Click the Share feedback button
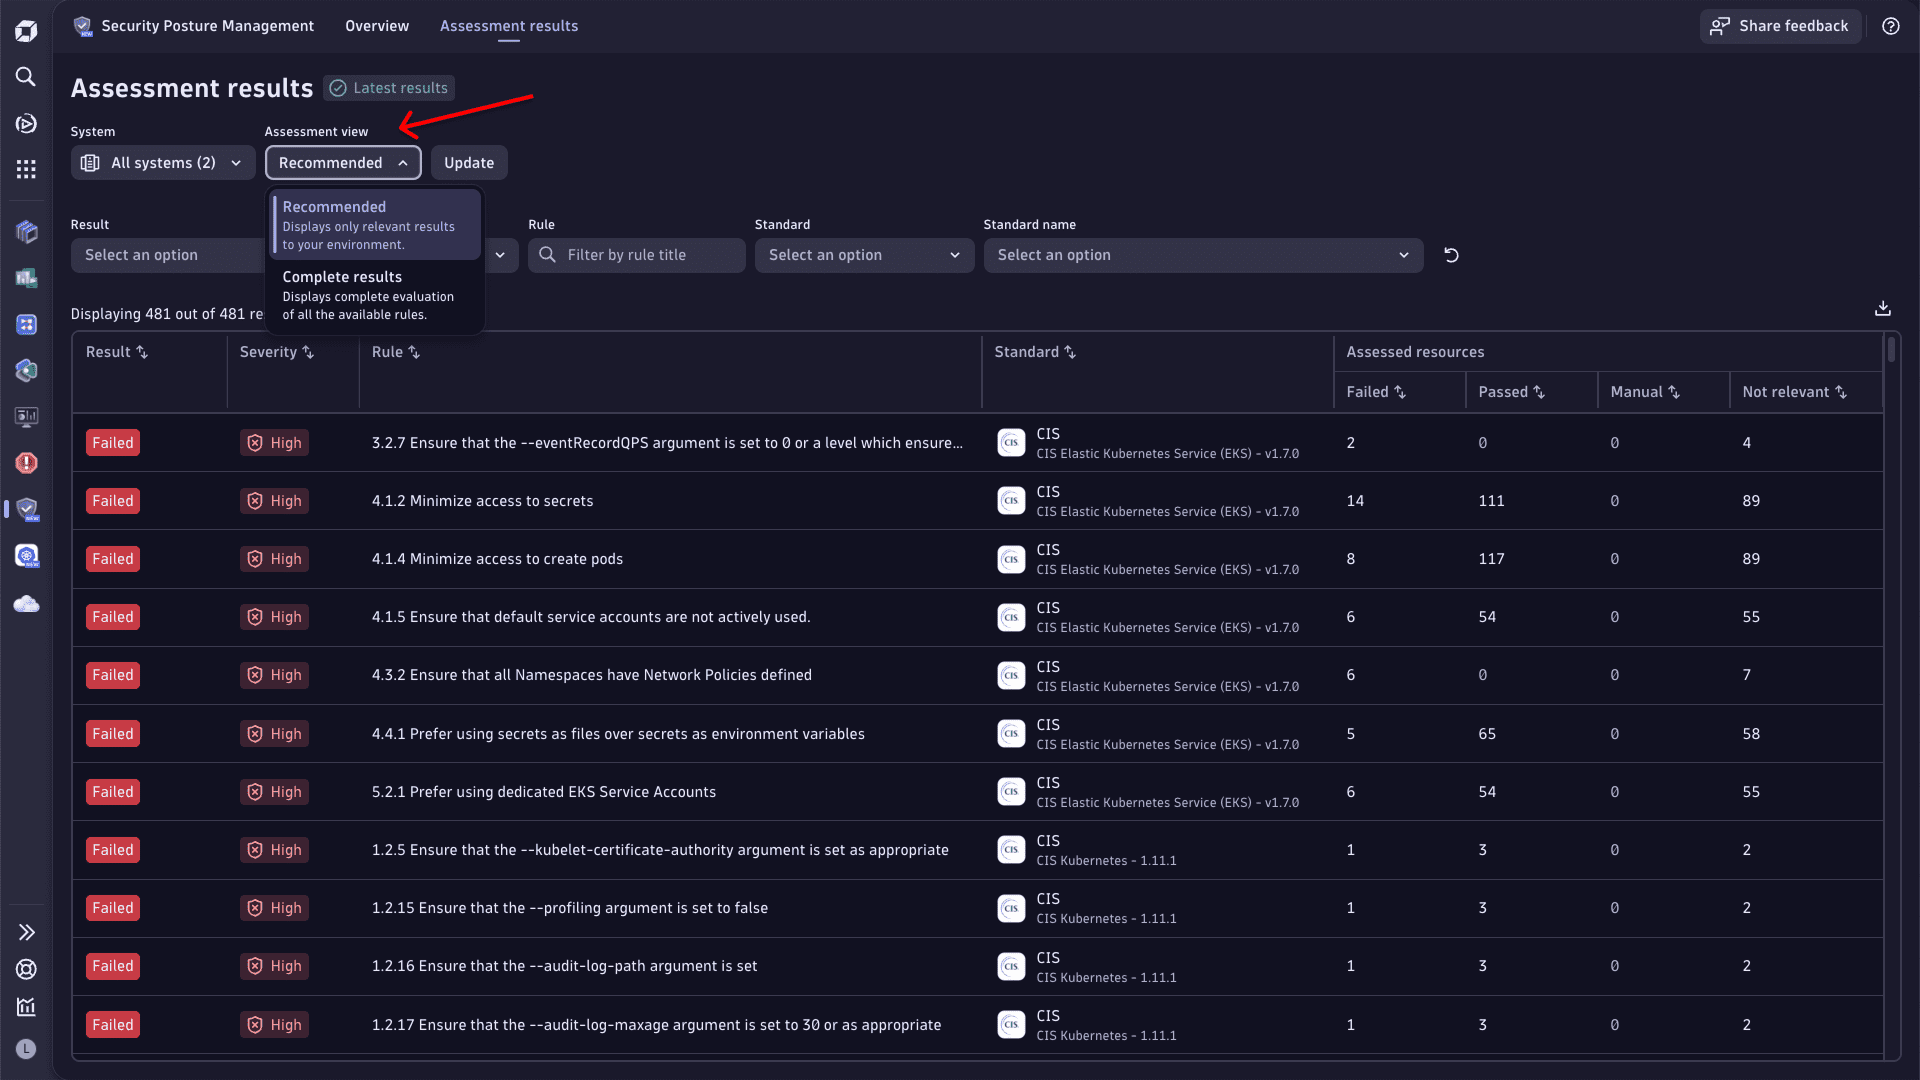Image resolution: width=1920 pixels, height=1080 pixels. tap(1780, 26)
